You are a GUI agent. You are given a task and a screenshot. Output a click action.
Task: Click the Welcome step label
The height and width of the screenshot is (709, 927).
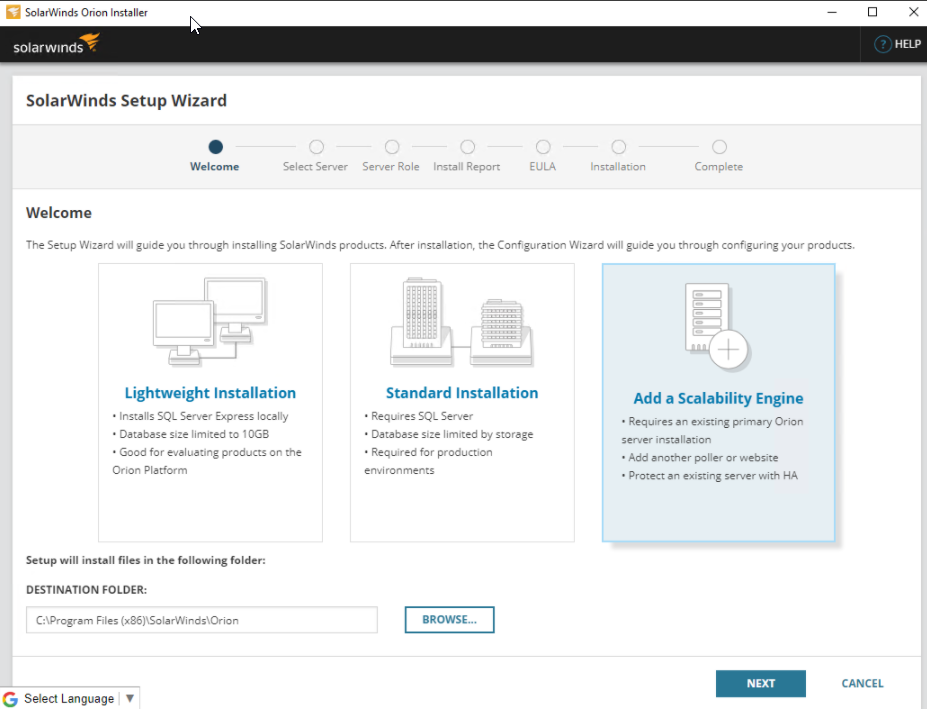point(215,167)
